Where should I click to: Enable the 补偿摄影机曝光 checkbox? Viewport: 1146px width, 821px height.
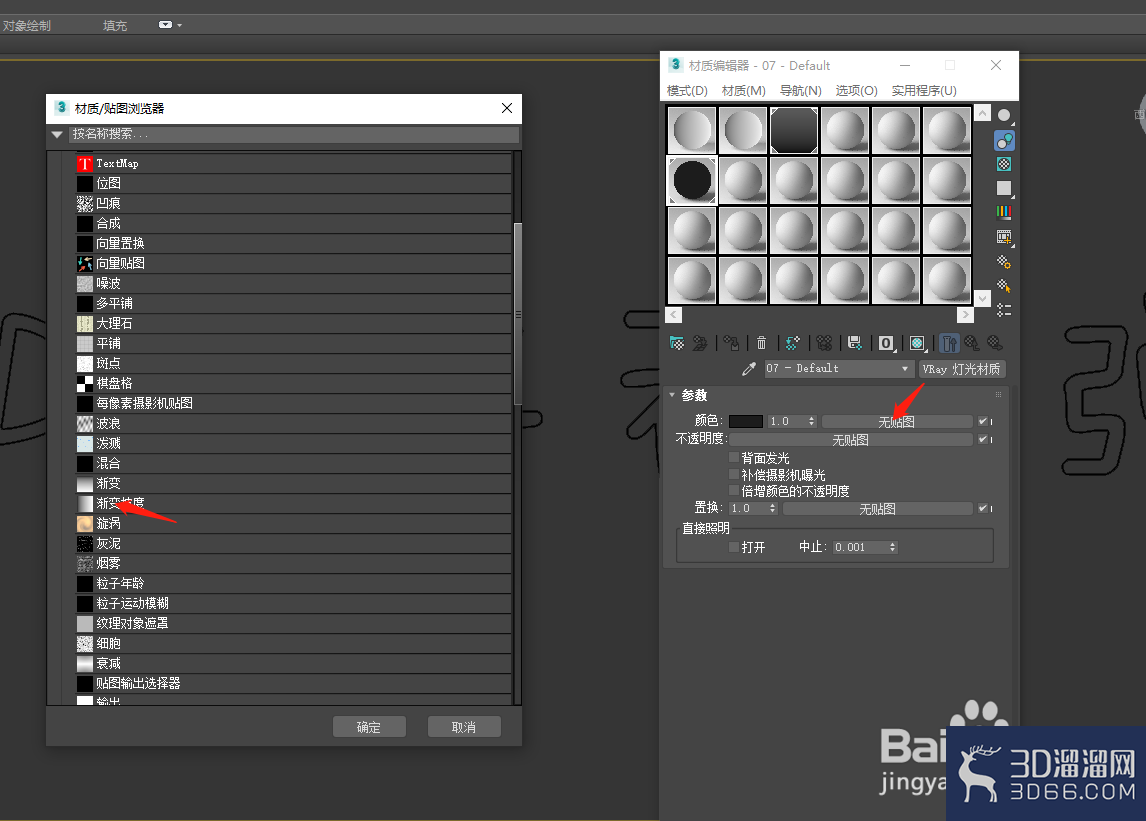[734, 474]
